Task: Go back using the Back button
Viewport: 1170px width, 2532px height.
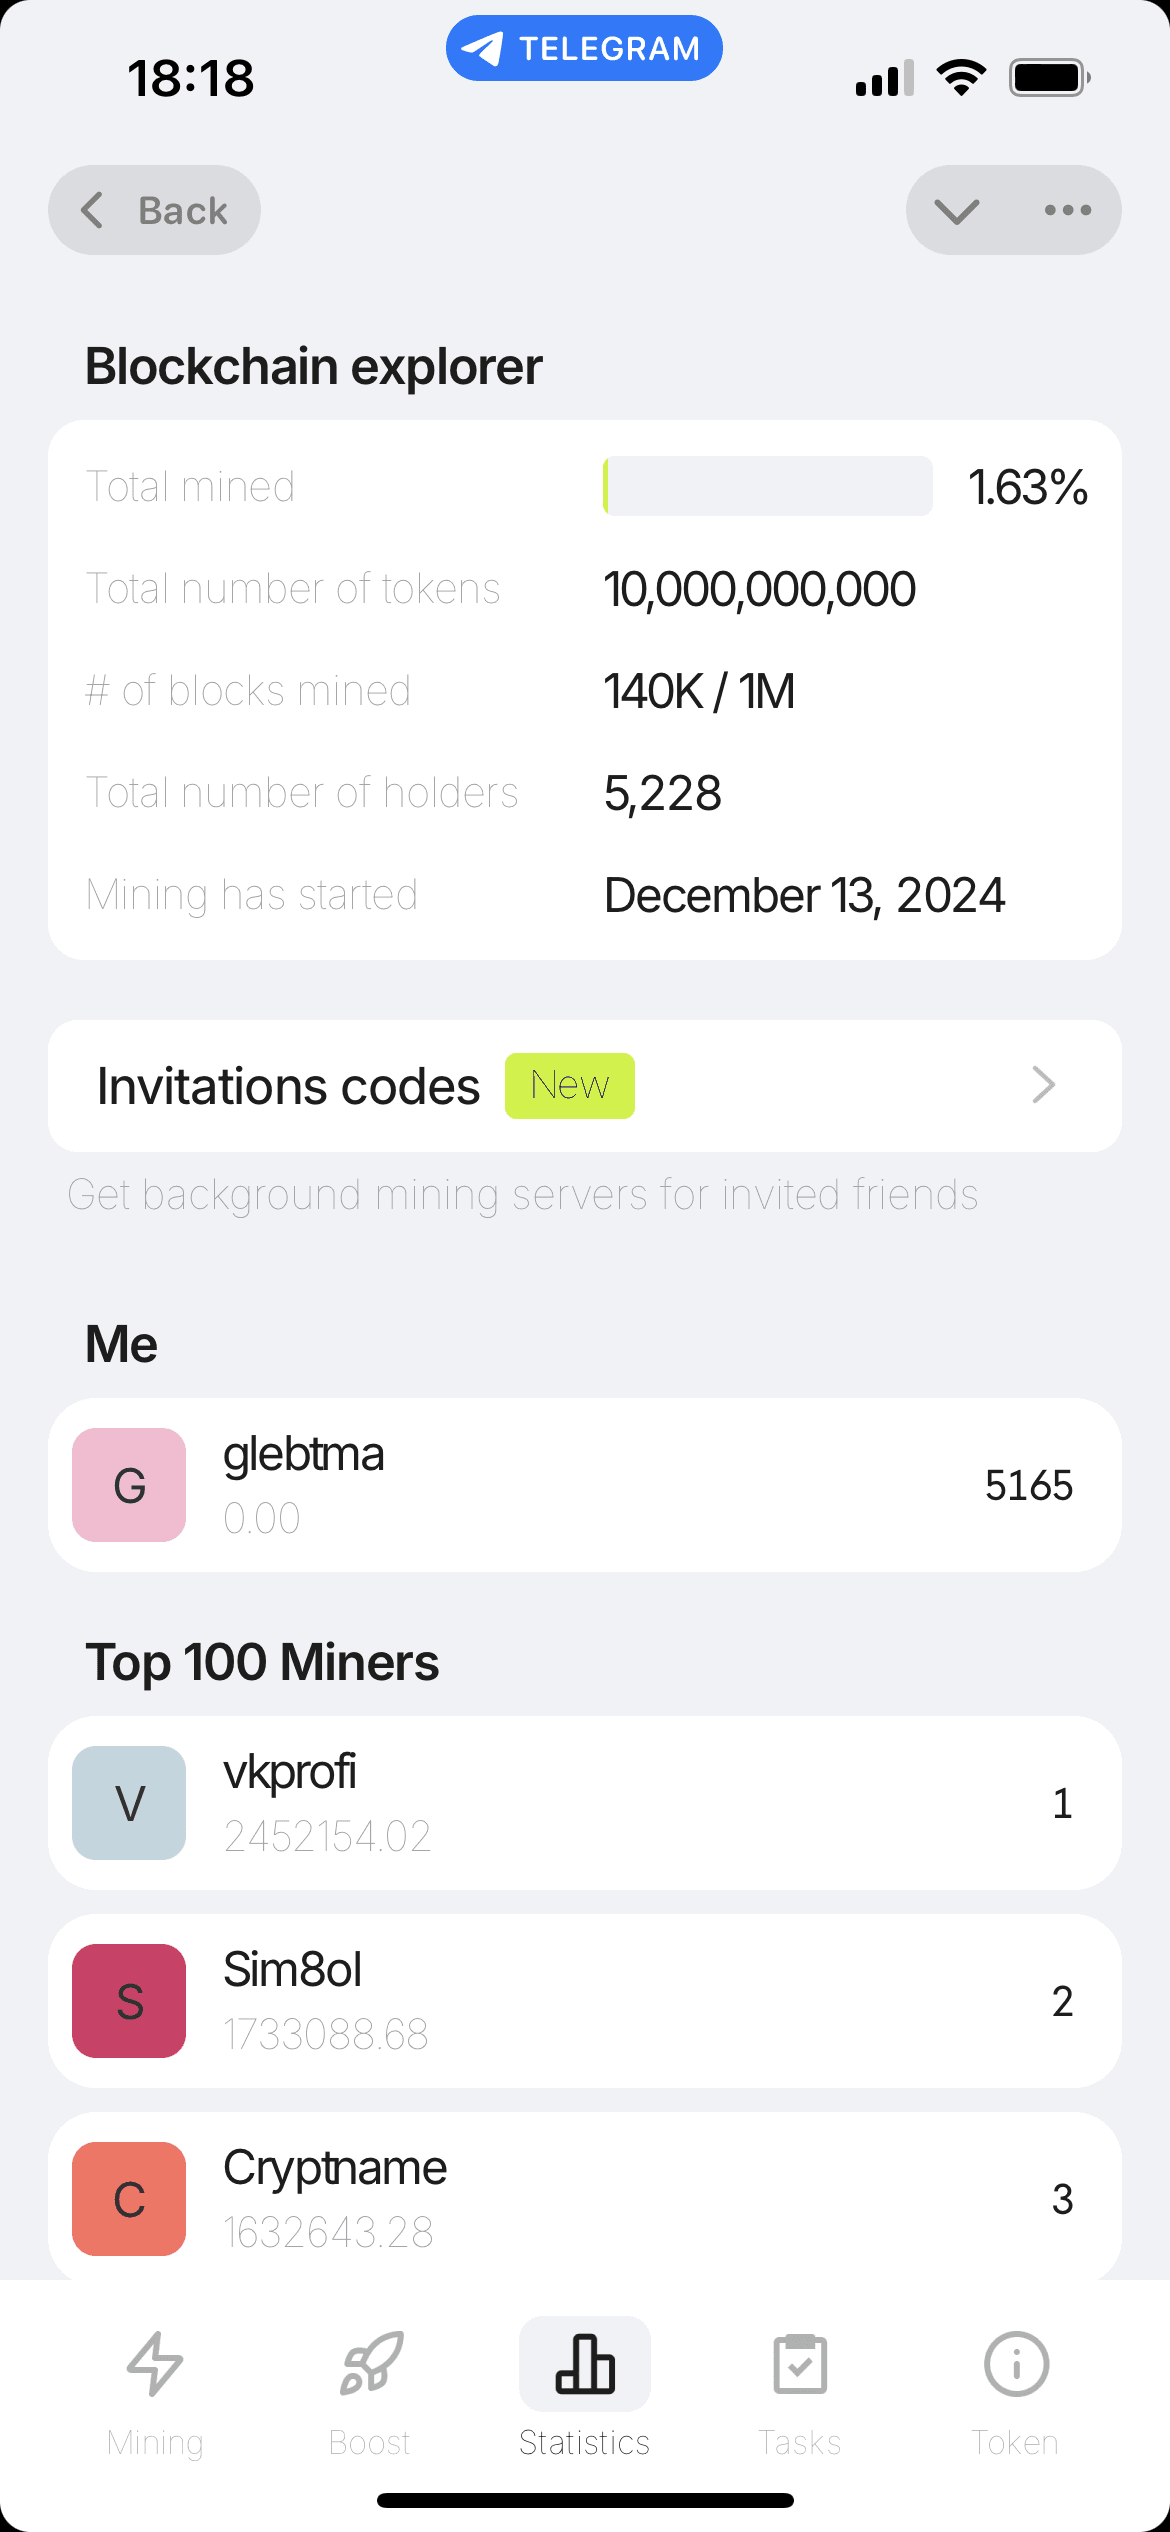Action: pos(154,210)
